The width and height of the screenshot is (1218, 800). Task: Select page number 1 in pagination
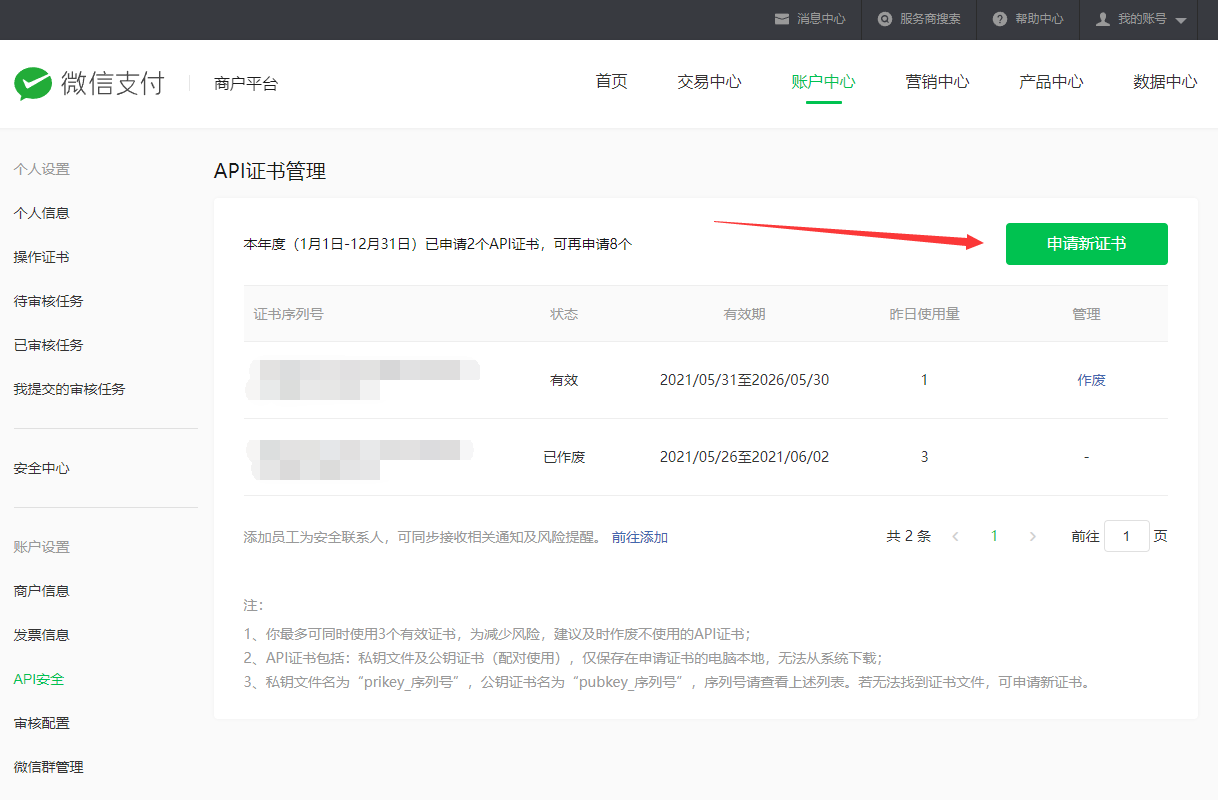(x=994, y=536)
